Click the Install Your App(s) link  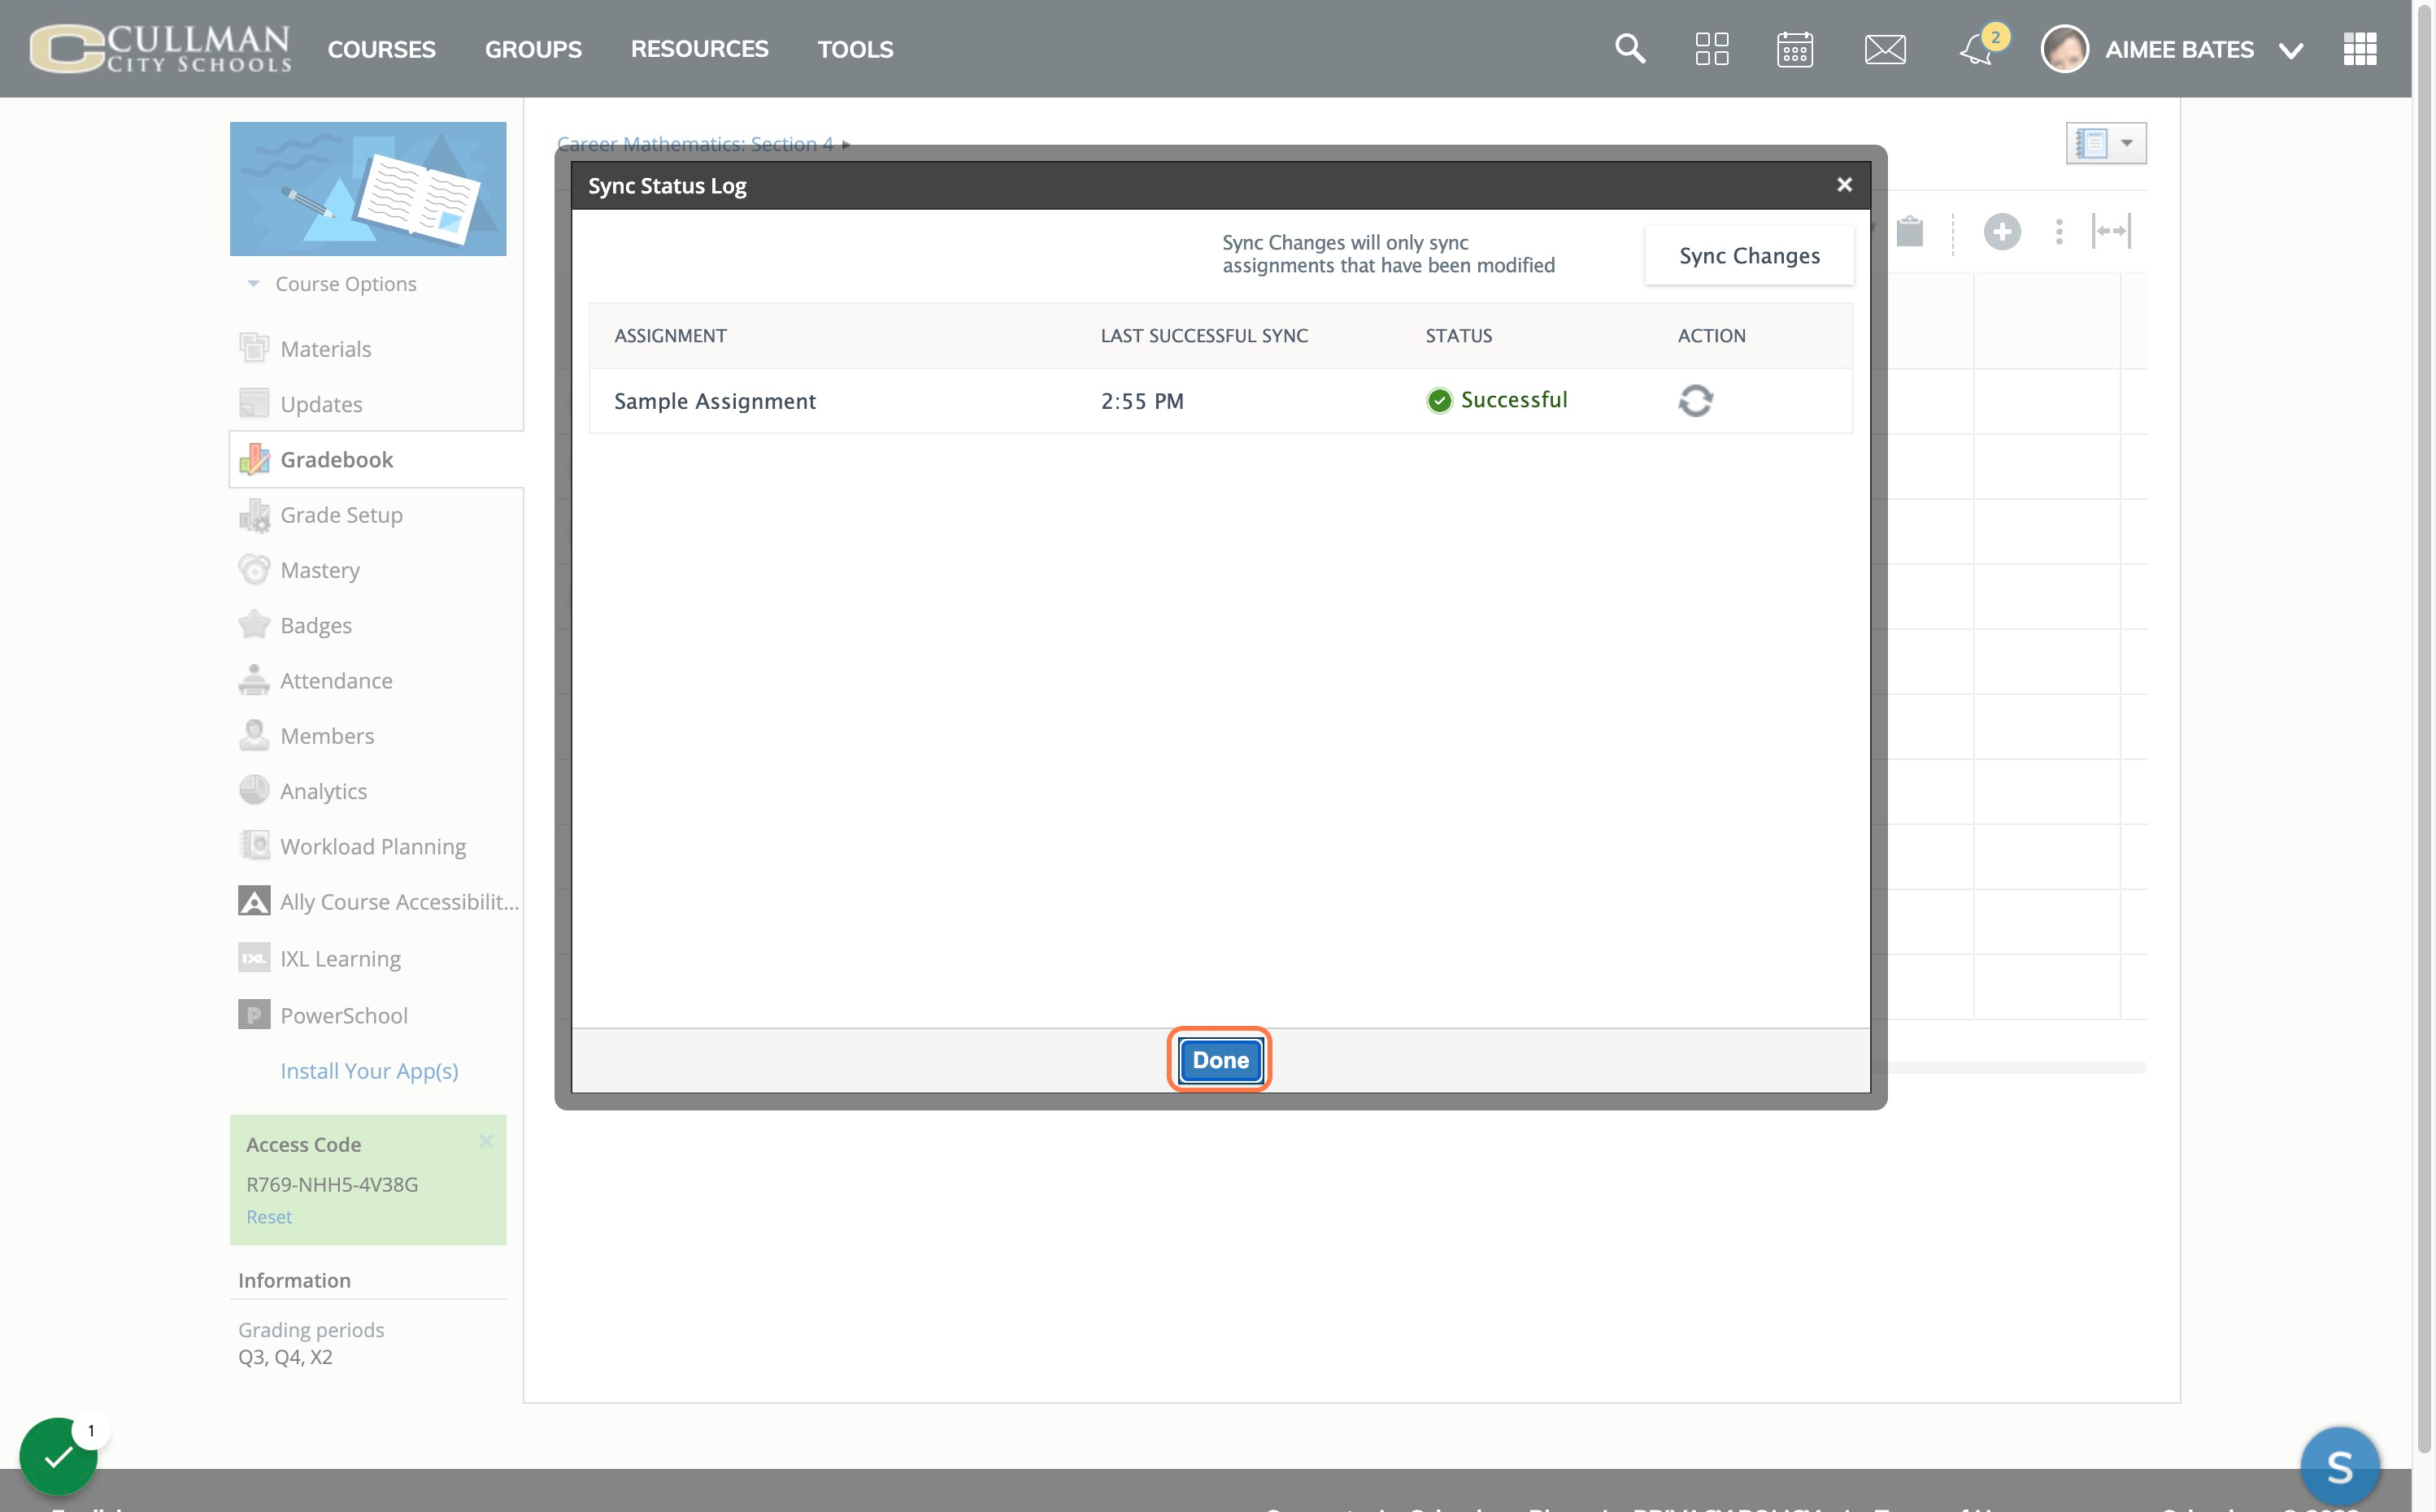(369, 1071)
